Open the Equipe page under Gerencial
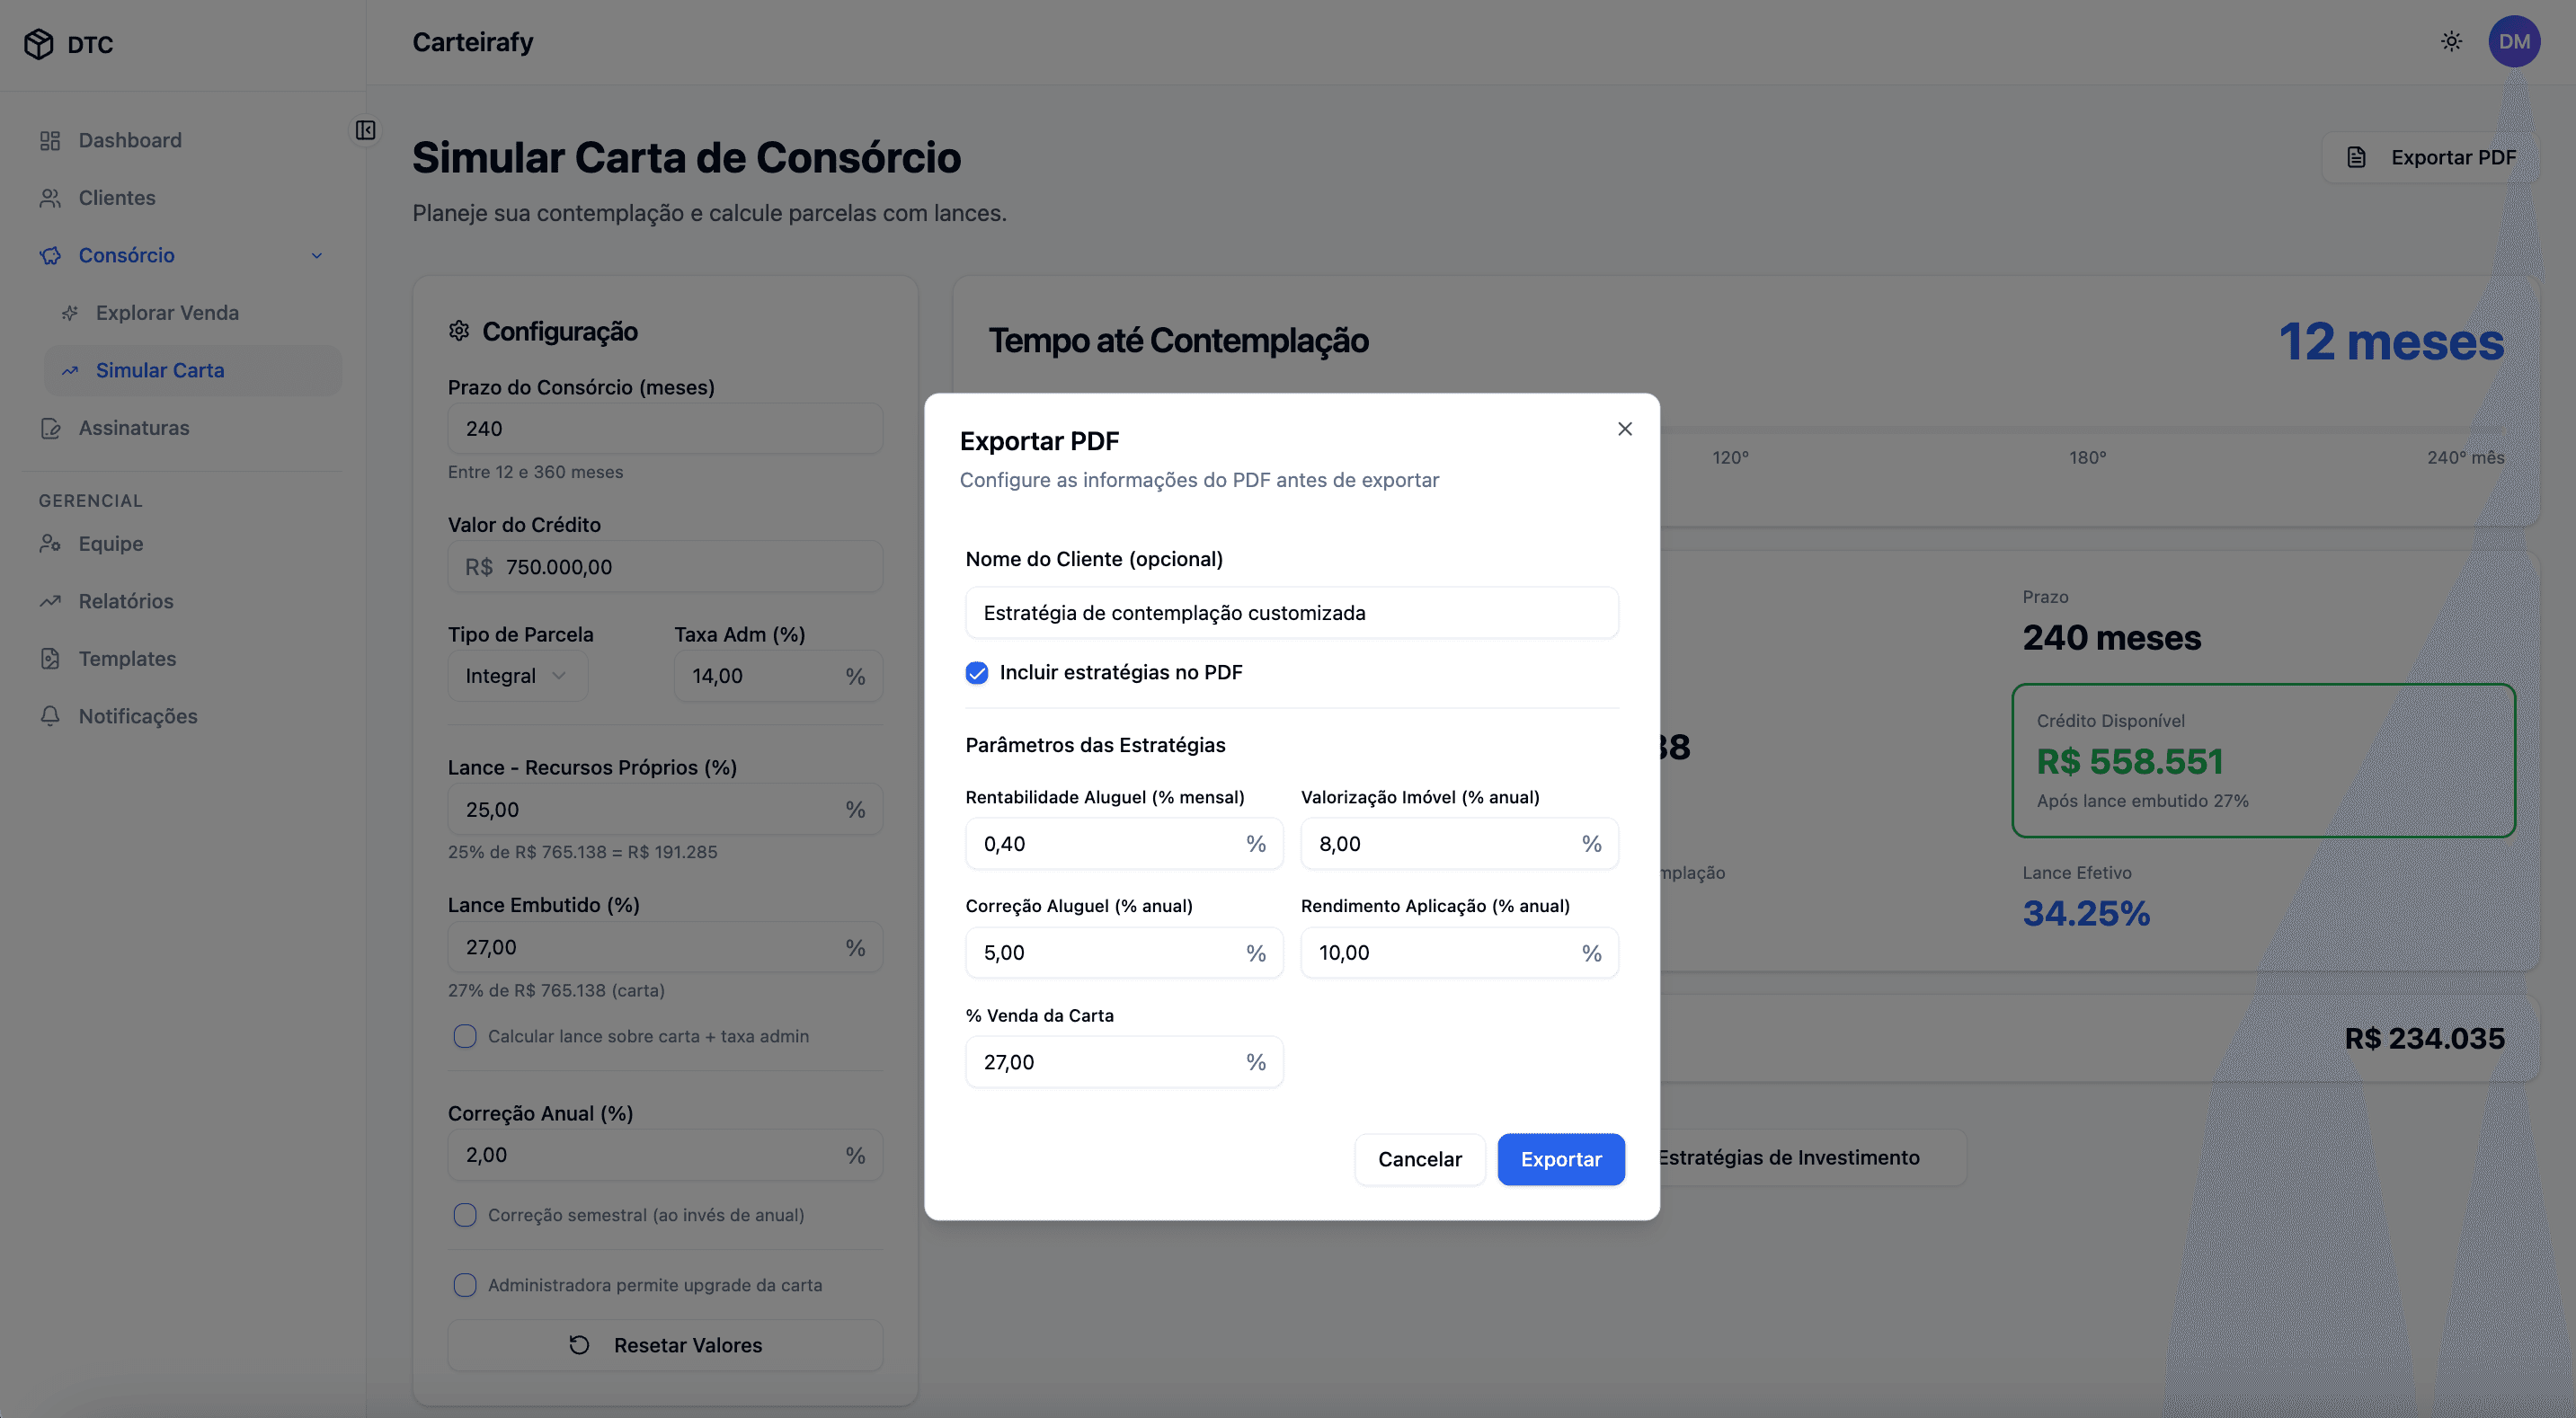 click(x=110, y=543)
